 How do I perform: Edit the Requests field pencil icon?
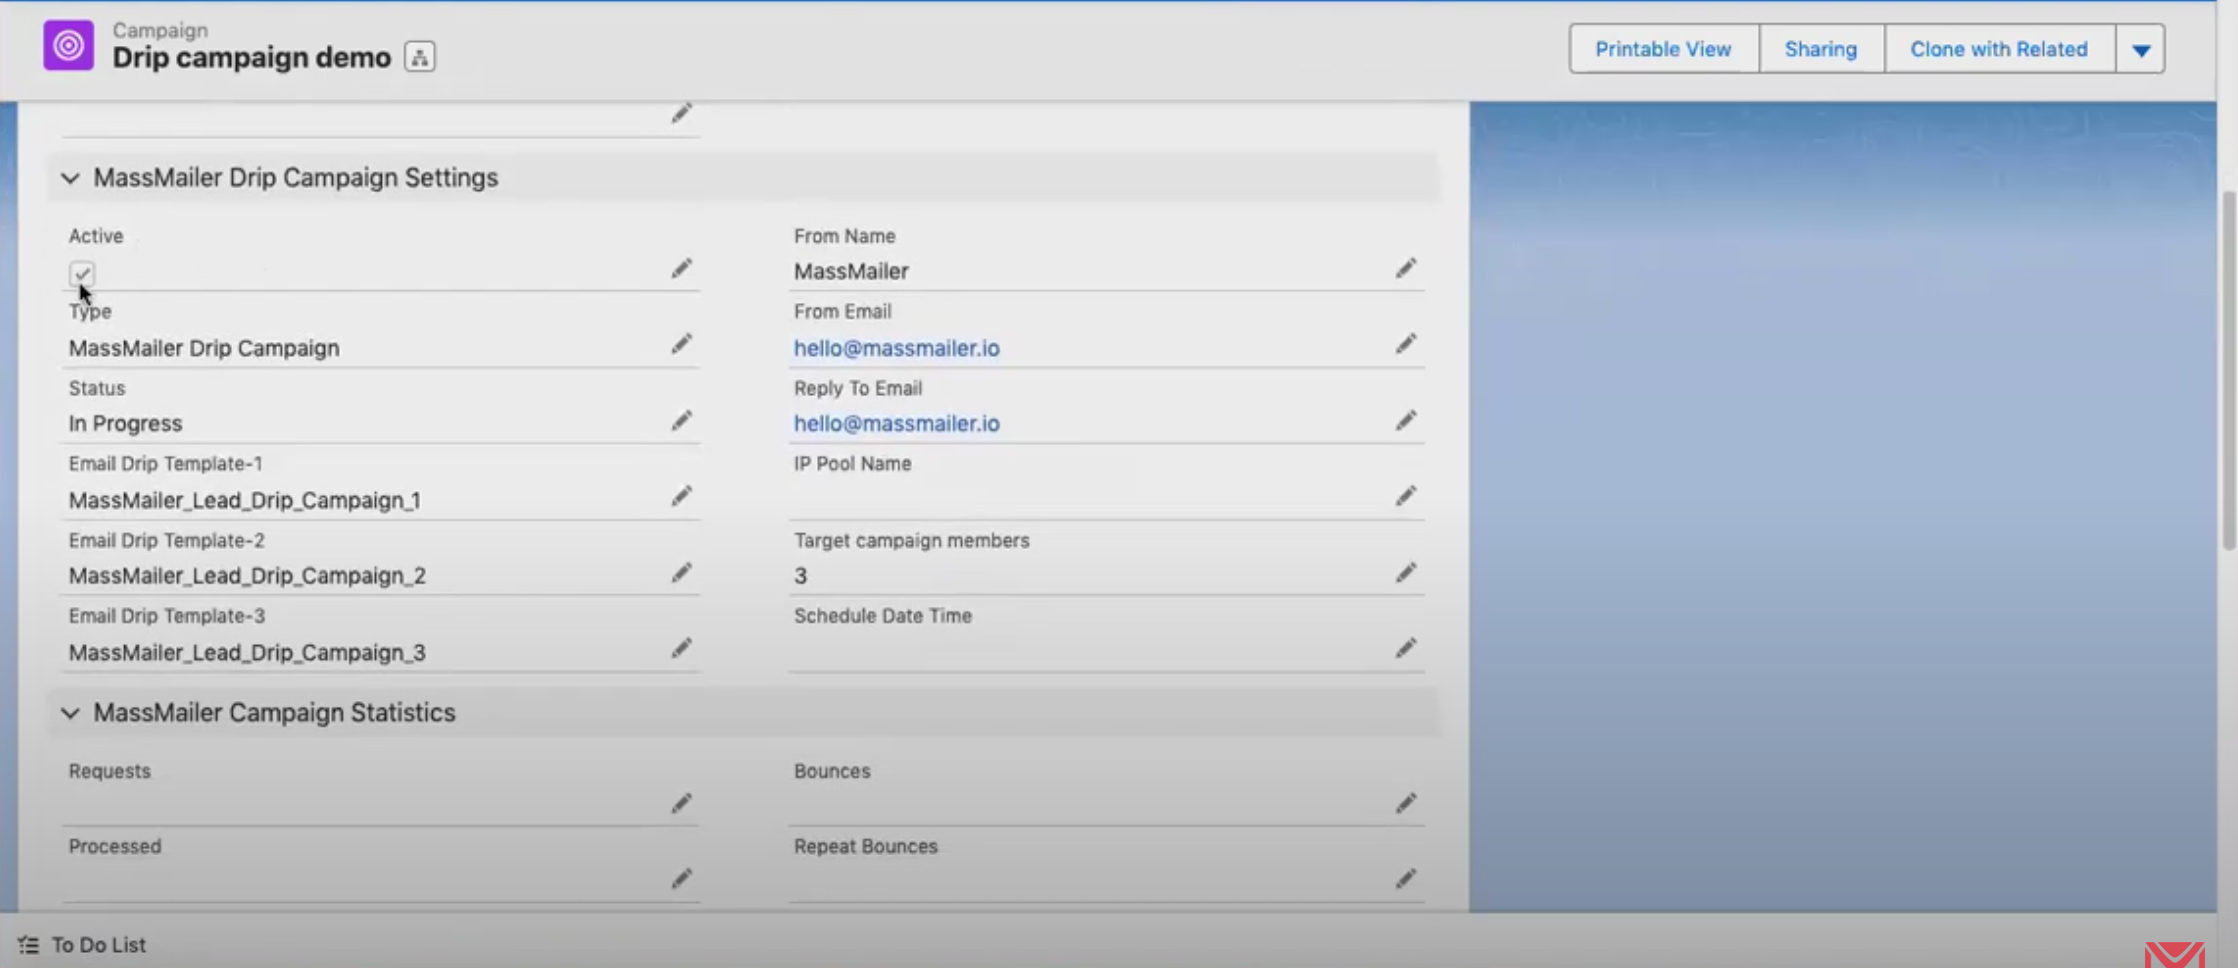(x=681, y=804)
